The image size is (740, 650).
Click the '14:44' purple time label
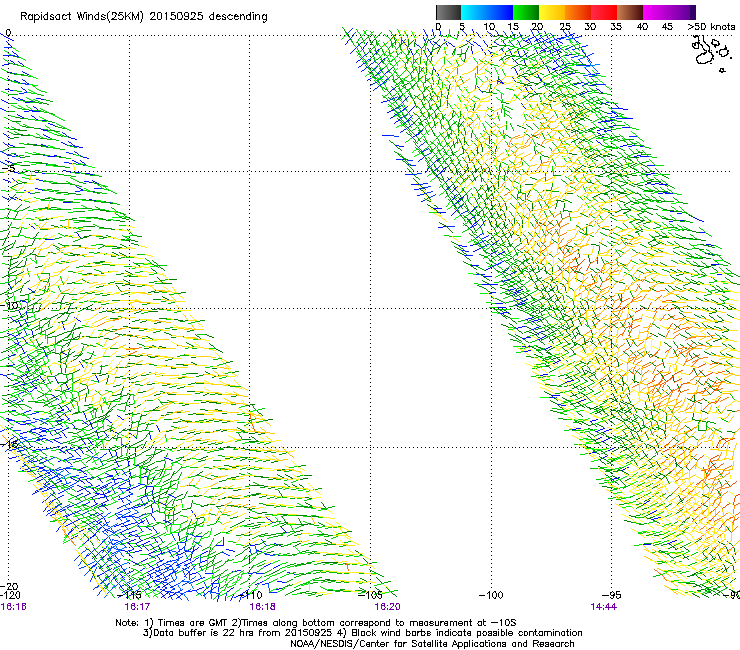[604, 607]
